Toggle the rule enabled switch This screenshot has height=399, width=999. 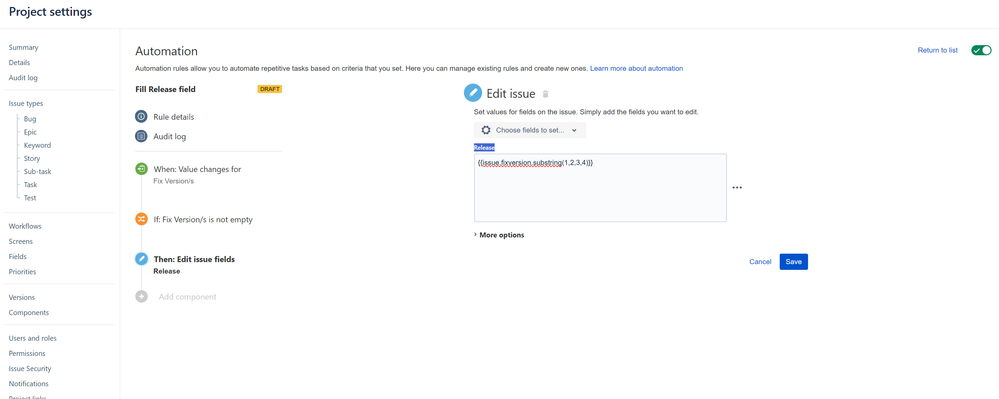point(981,50)
